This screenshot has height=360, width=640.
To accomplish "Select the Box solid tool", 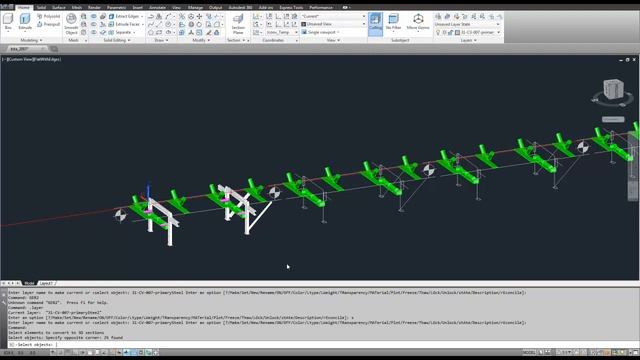I will pos(8,22).
